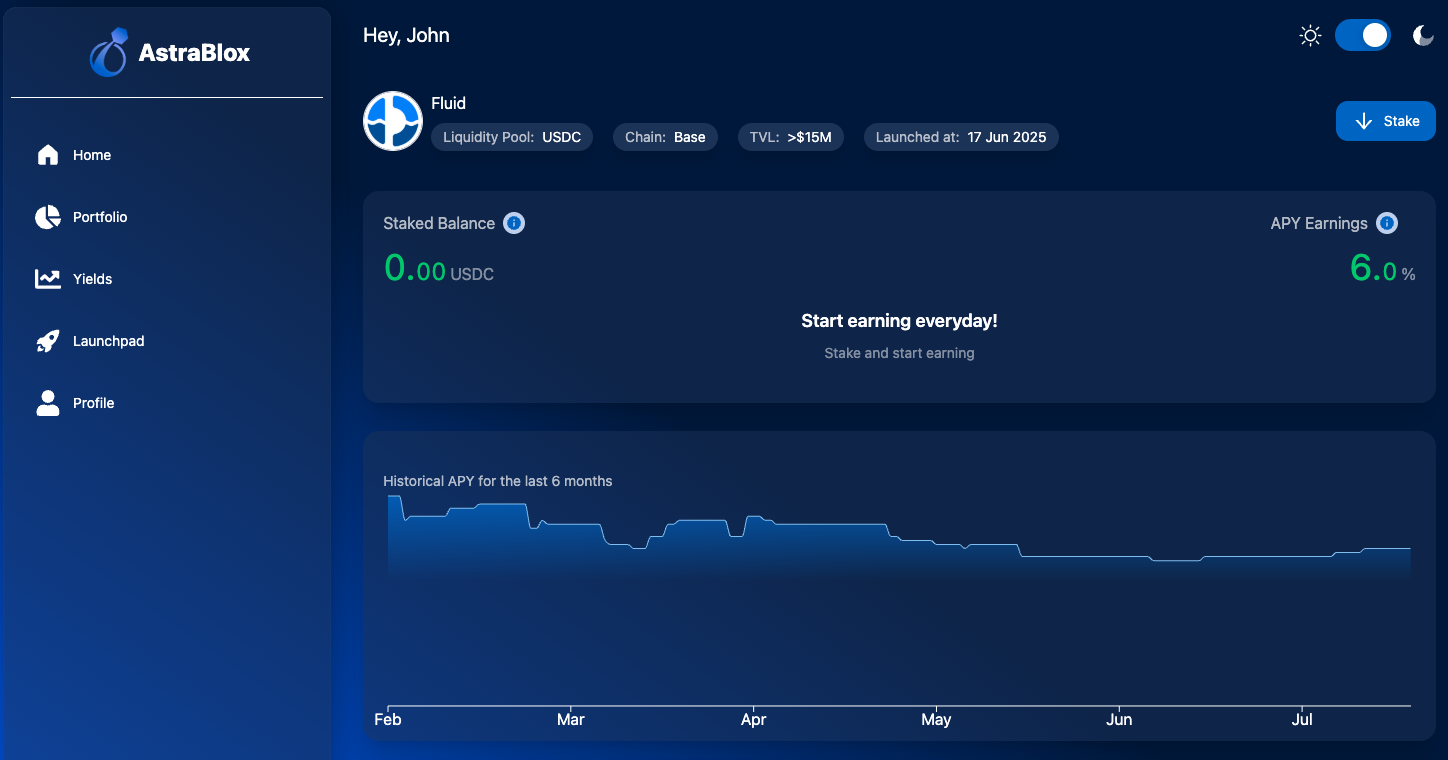Navigate to Portfolio in the sidebar menu
Image resolution: width=1448 pixels, height=760 pixels.
coord(99,217)
